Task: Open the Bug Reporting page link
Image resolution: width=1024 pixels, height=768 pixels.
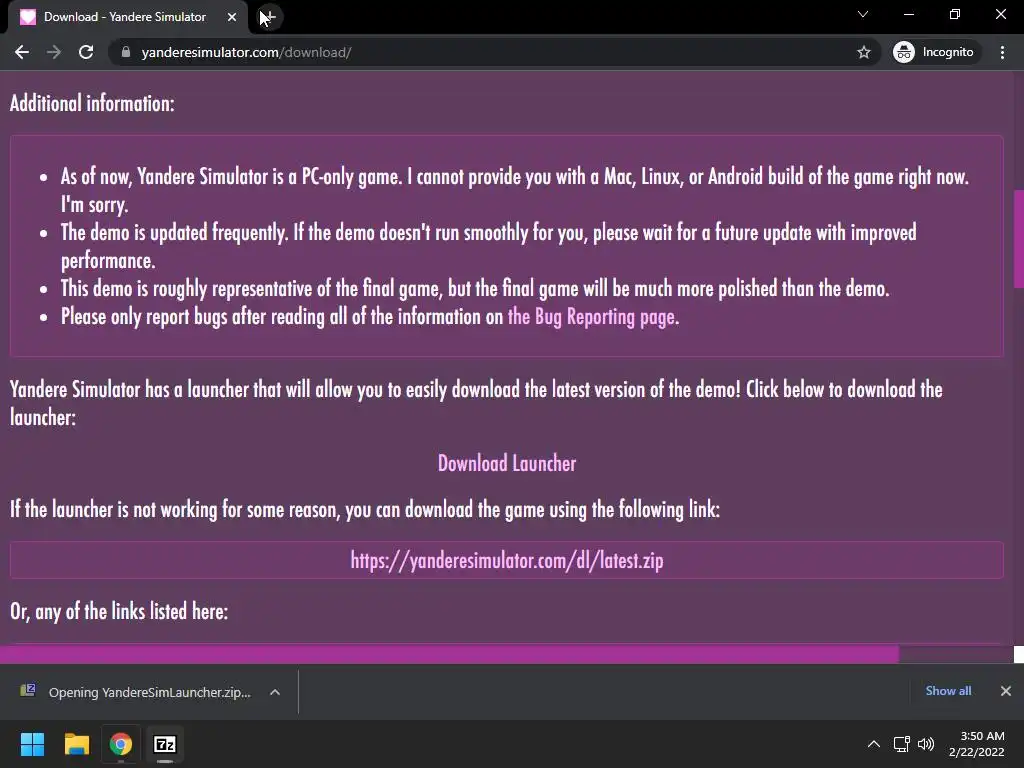Action: pos(592,317)
